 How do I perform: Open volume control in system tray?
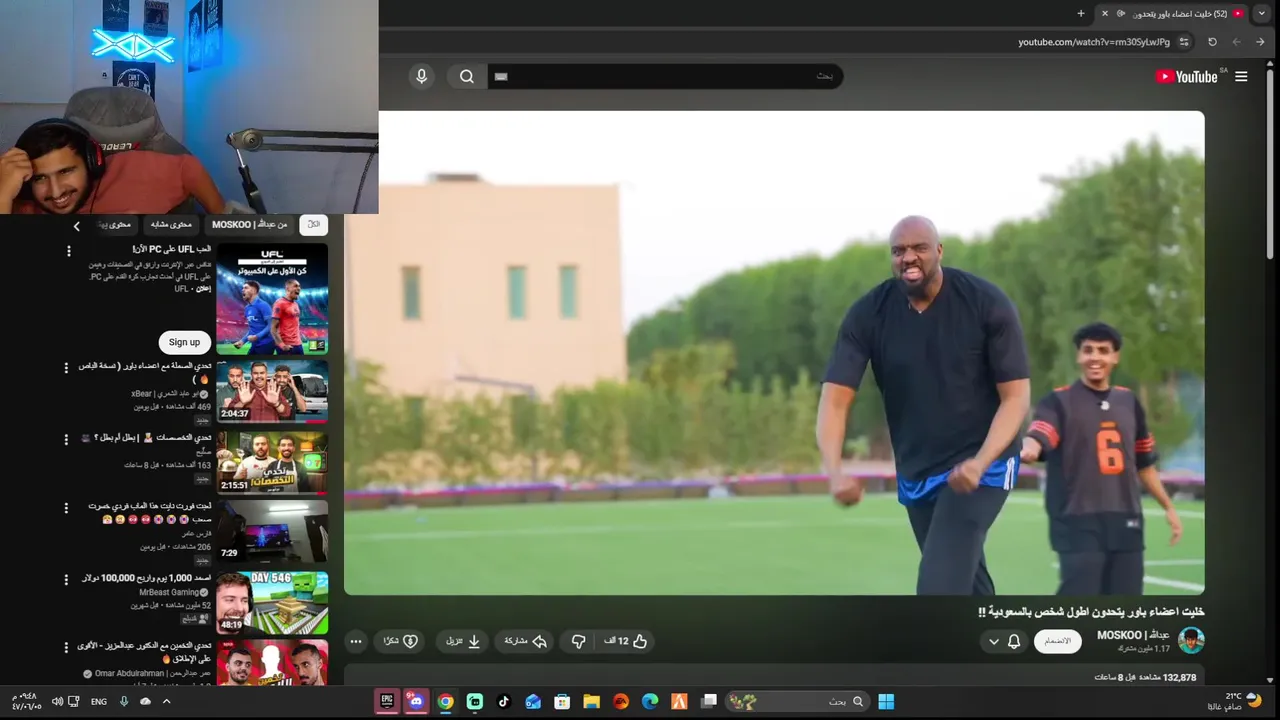coord(57,702)
